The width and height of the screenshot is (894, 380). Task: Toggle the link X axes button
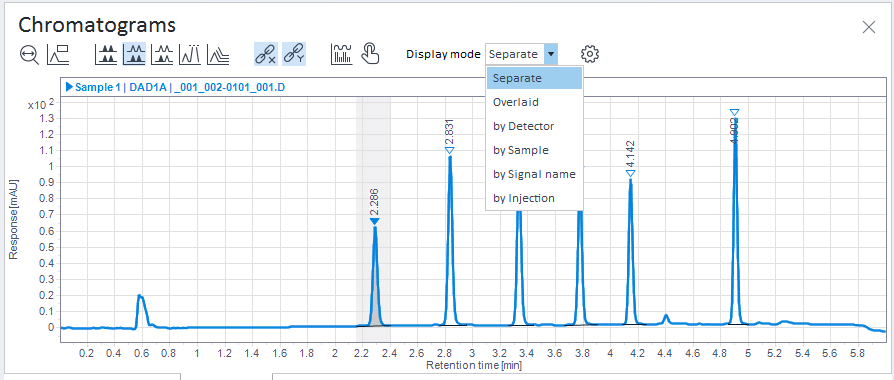pos(266,55)
